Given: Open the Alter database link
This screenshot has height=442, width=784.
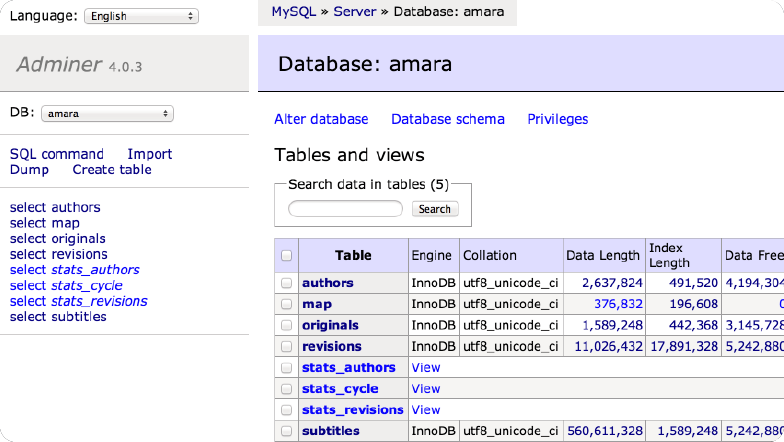Looking at the screenshot, I should pyautogui.click(x=321, y=119).
